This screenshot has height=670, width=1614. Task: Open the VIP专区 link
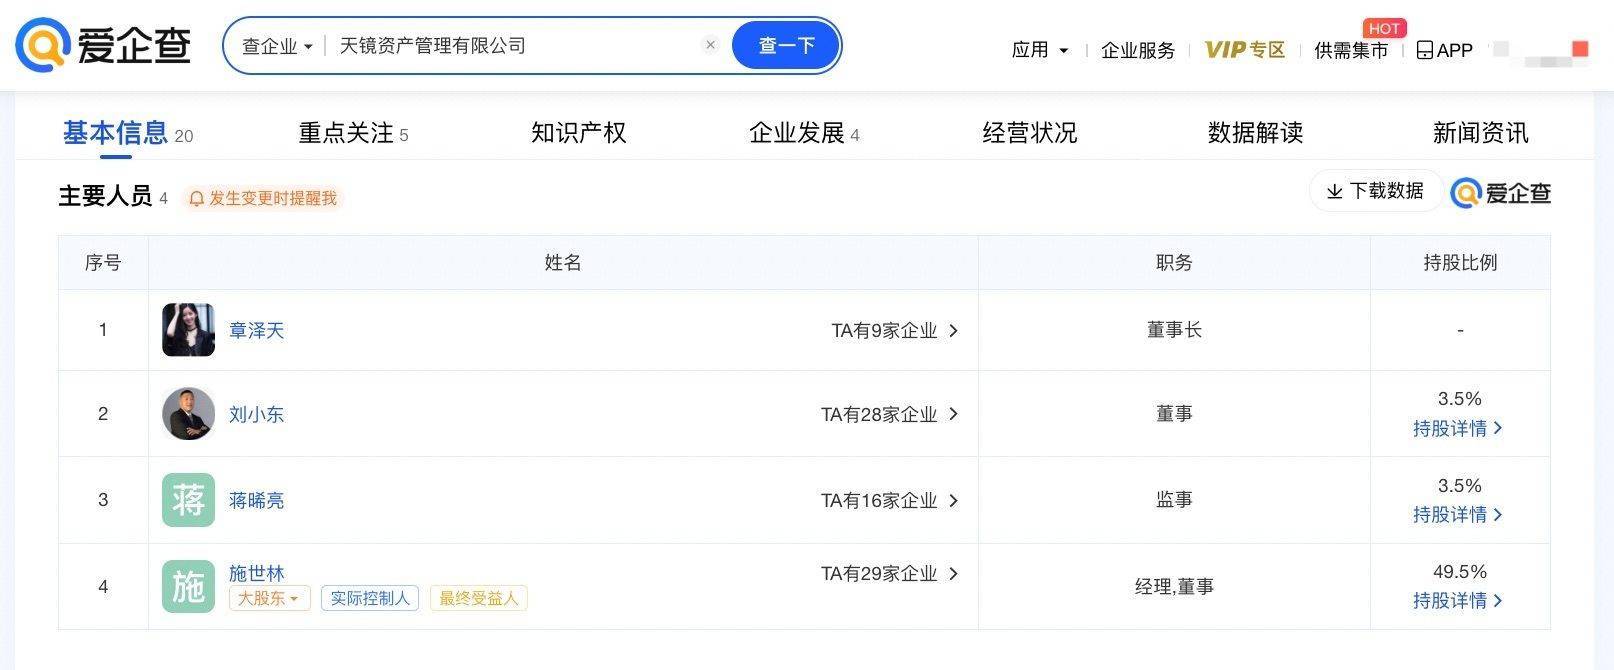(1244, 50)
